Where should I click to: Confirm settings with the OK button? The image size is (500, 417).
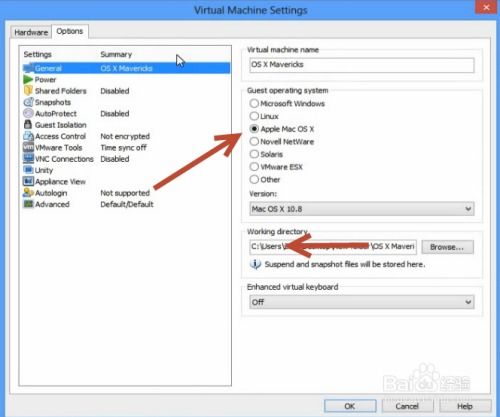[350, 406]
